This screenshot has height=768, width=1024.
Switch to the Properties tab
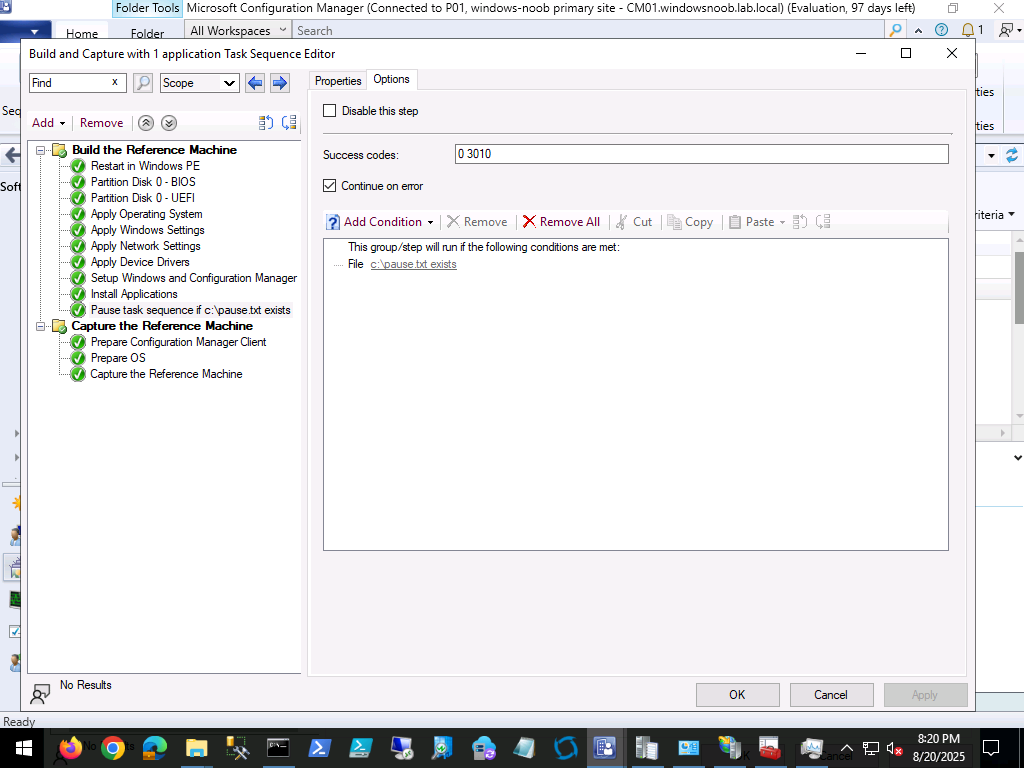tap(338, 81)
